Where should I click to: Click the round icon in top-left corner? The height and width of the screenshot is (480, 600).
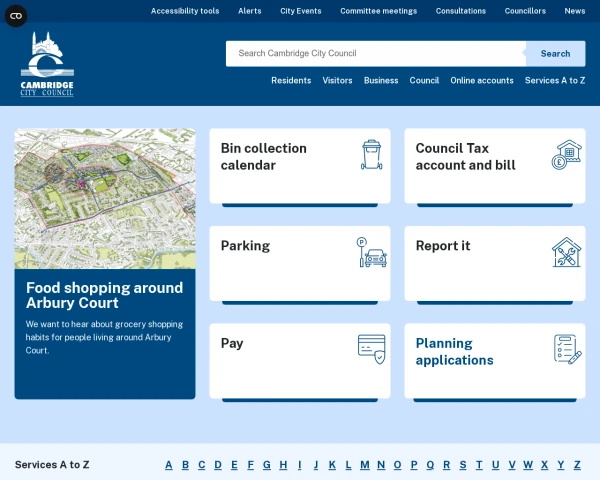(17, 15)
